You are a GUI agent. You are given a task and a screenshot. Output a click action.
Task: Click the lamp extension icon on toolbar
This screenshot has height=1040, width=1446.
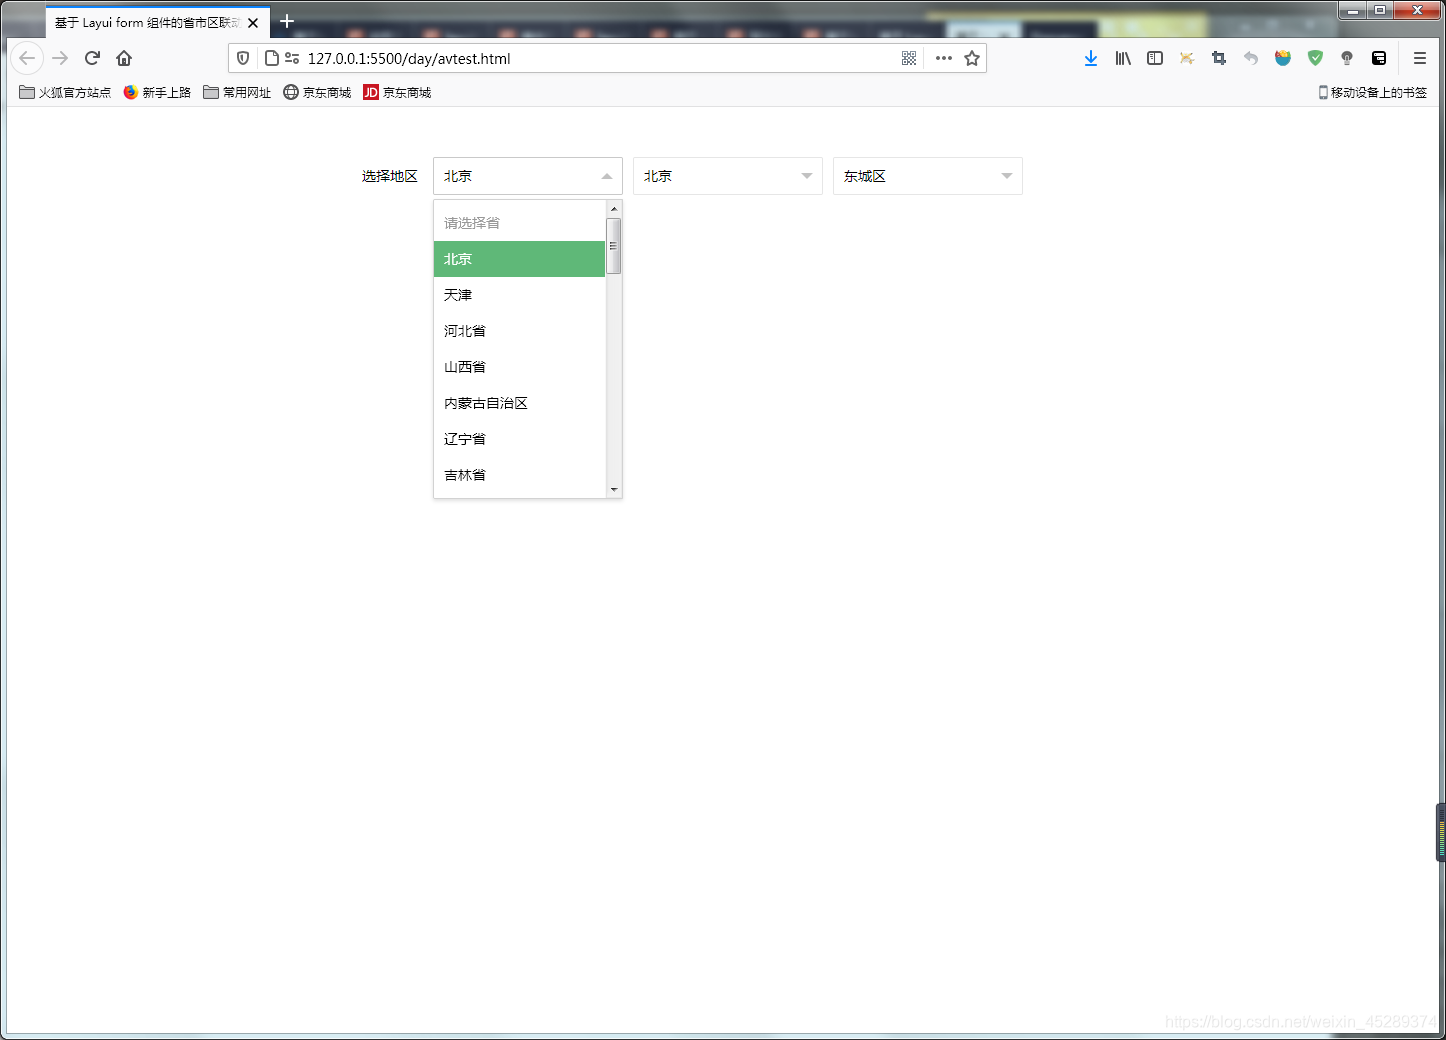(x=1347, y=58)
